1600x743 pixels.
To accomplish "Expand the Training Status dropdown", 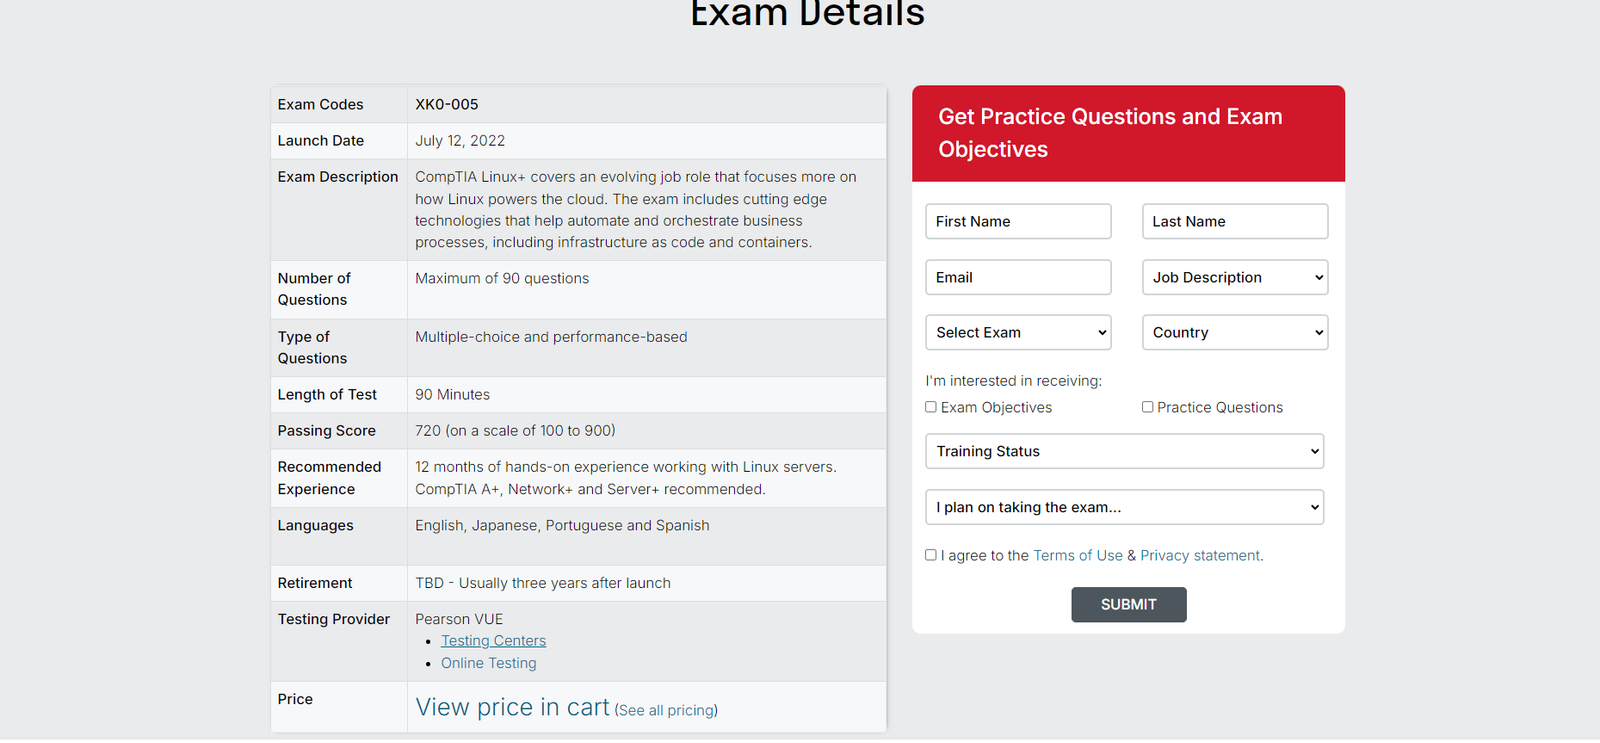I will click(x=1124, y=451).
